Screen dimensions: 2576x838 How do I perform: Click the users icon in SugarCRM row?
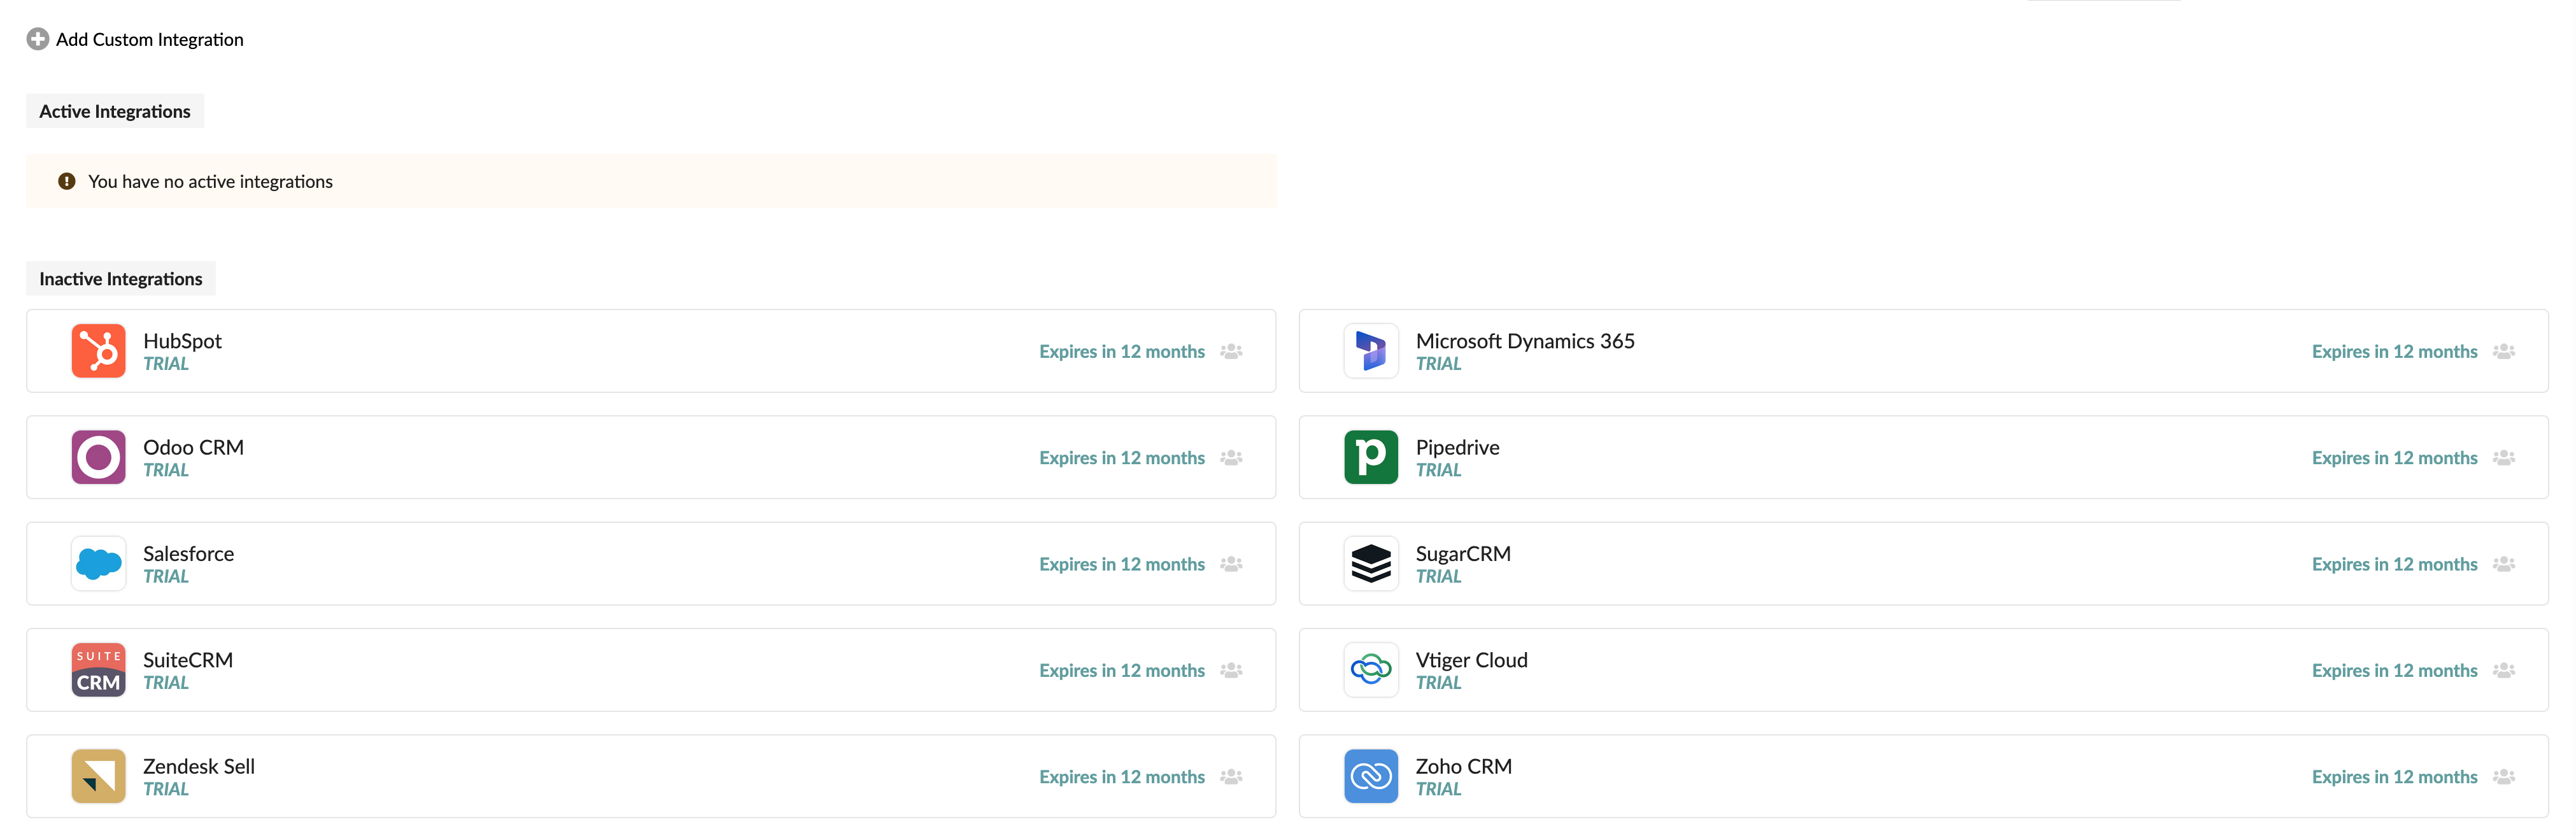[x=2504, y=564]
